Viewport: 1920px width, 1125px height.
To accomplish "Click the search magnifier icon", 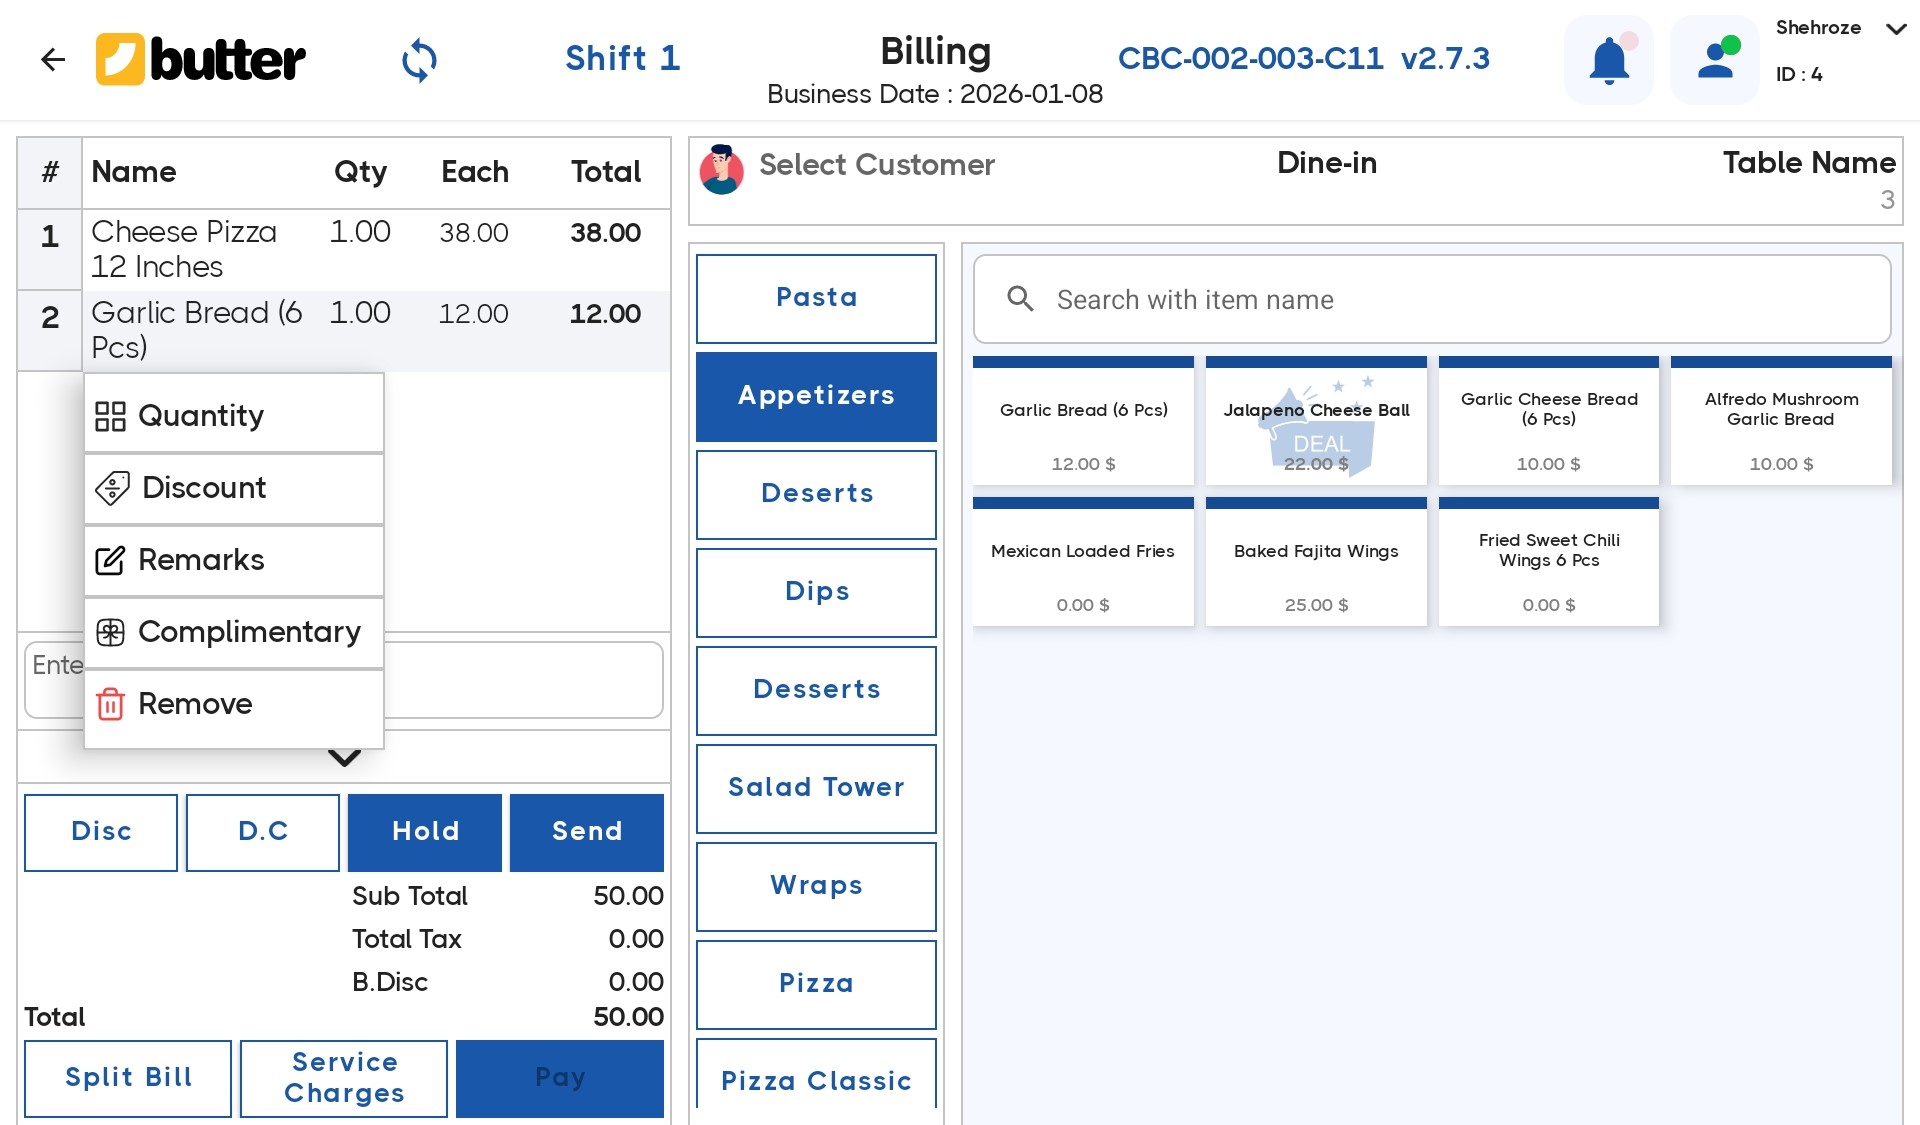I will coord(1020,299).
